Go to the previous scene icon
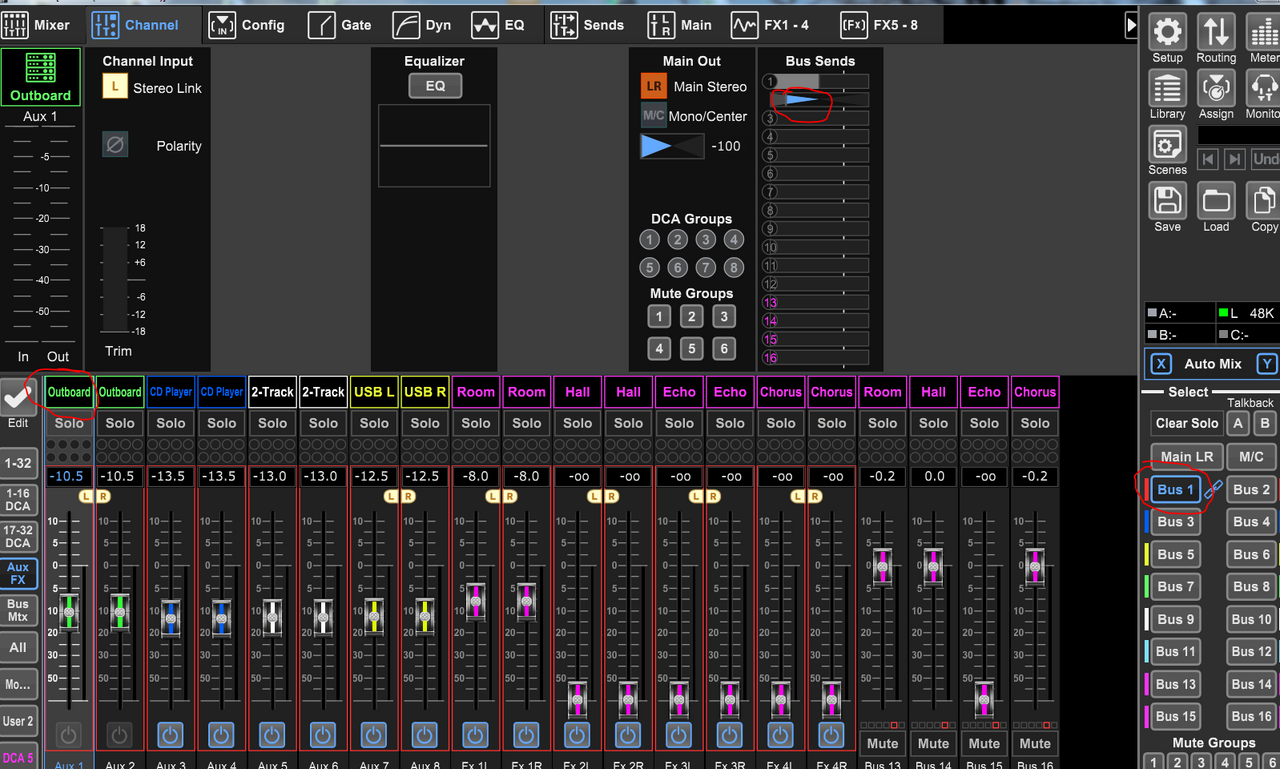This screenshot has width=1280, height=769. 1208,159
